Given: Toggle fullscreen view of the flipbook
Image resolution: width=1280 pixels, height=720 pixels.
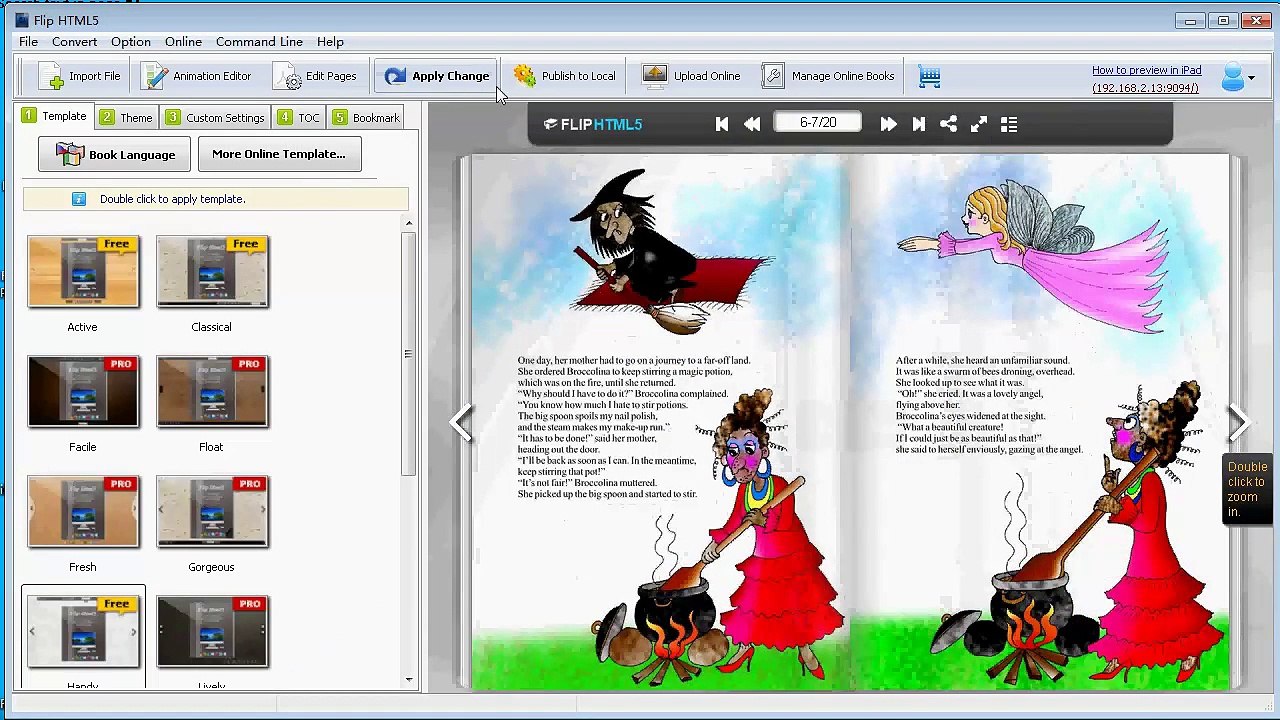Looking at the screenshot, I should tap(979, 124).
